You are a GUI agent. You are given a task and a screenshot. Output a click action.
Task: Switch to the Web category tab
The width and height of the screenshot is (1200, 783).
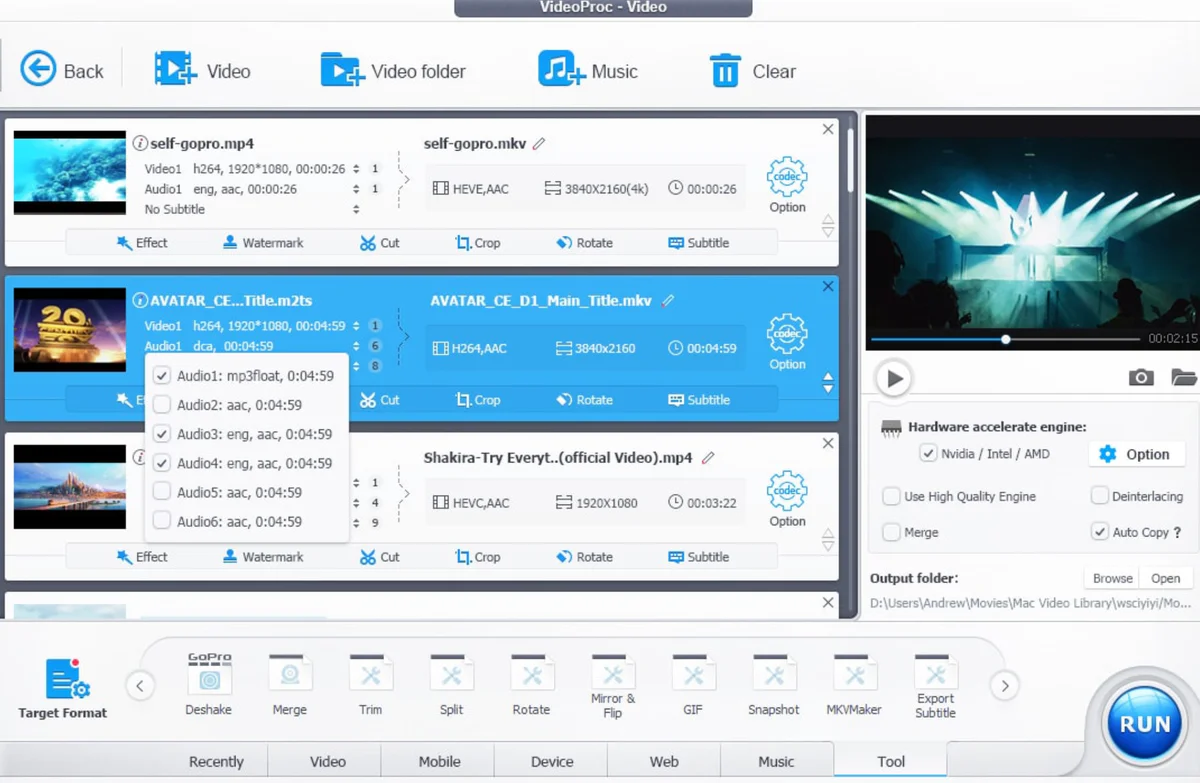pos(663,761)
